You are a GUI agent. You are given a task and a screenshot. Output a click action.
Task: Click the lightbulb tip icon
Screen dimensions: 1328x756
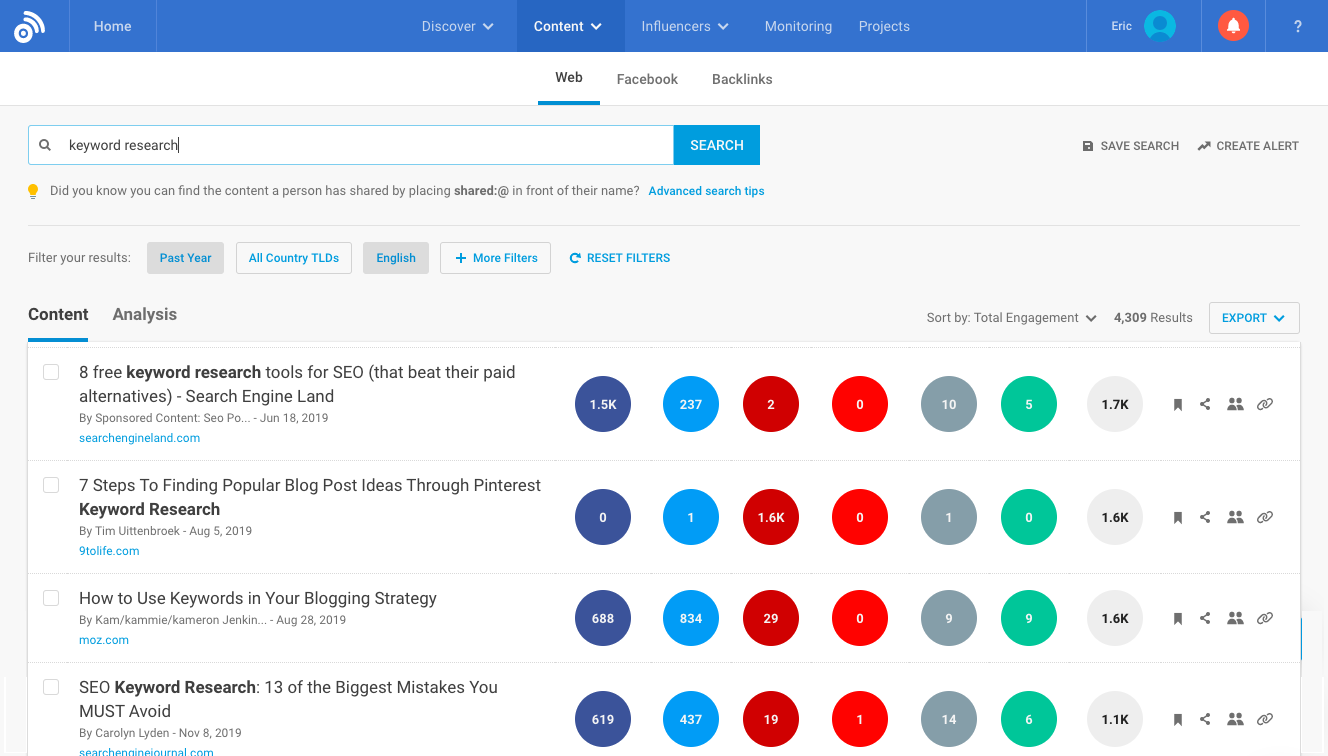[x=33, y=191]
